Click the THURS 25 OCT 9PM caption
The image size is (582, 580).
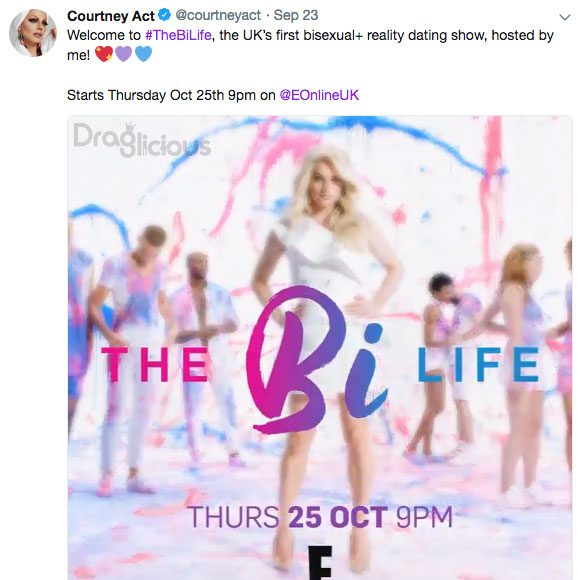(321, 517)
